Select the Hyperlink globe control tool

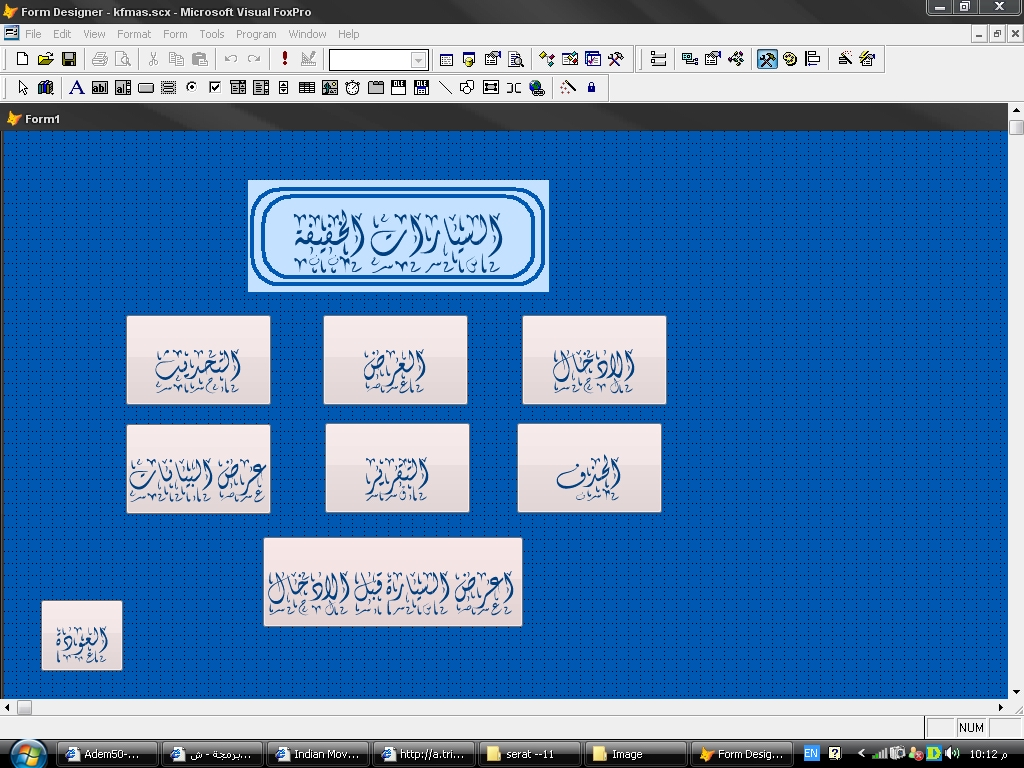(537, 88)
